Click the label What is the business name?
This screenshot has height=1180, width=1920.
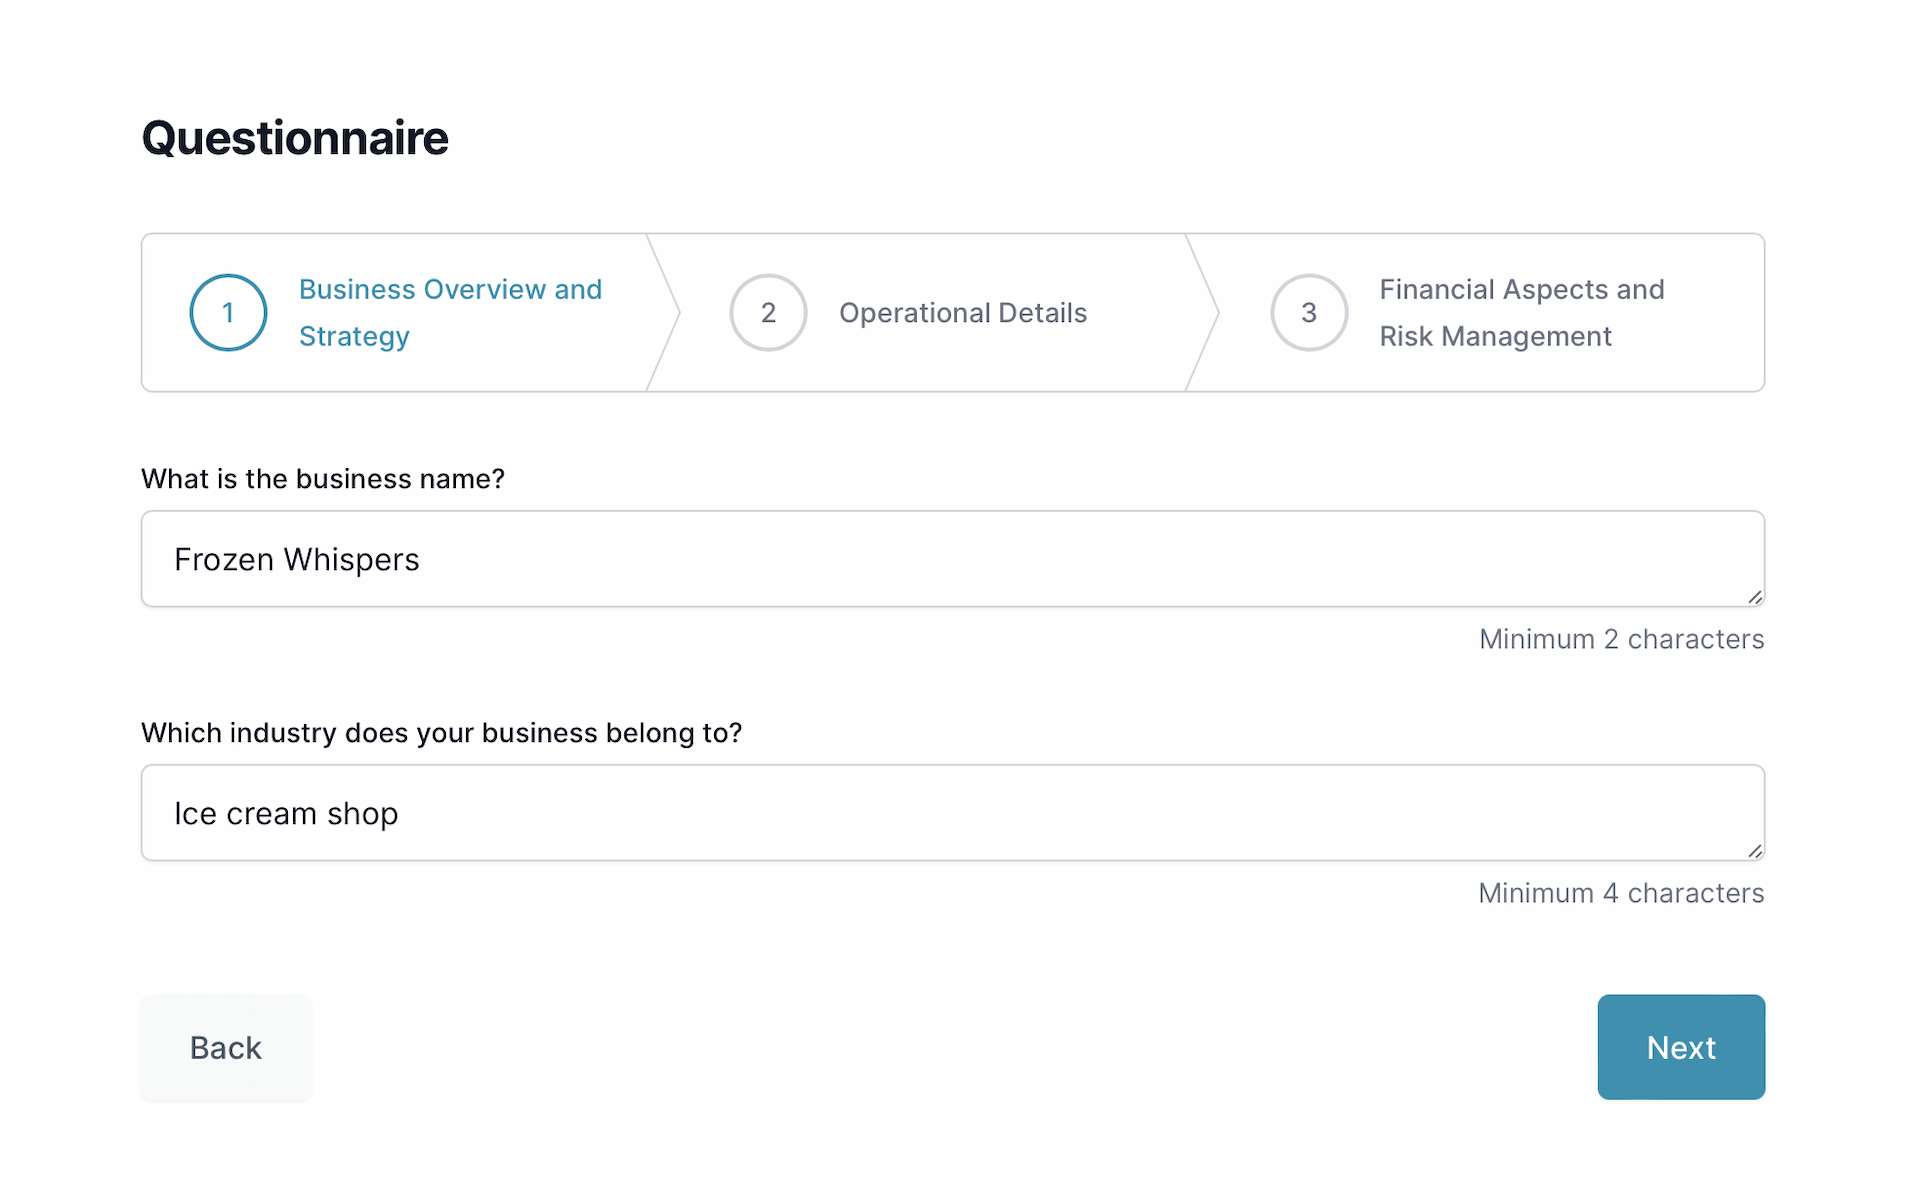click(322, 478)
